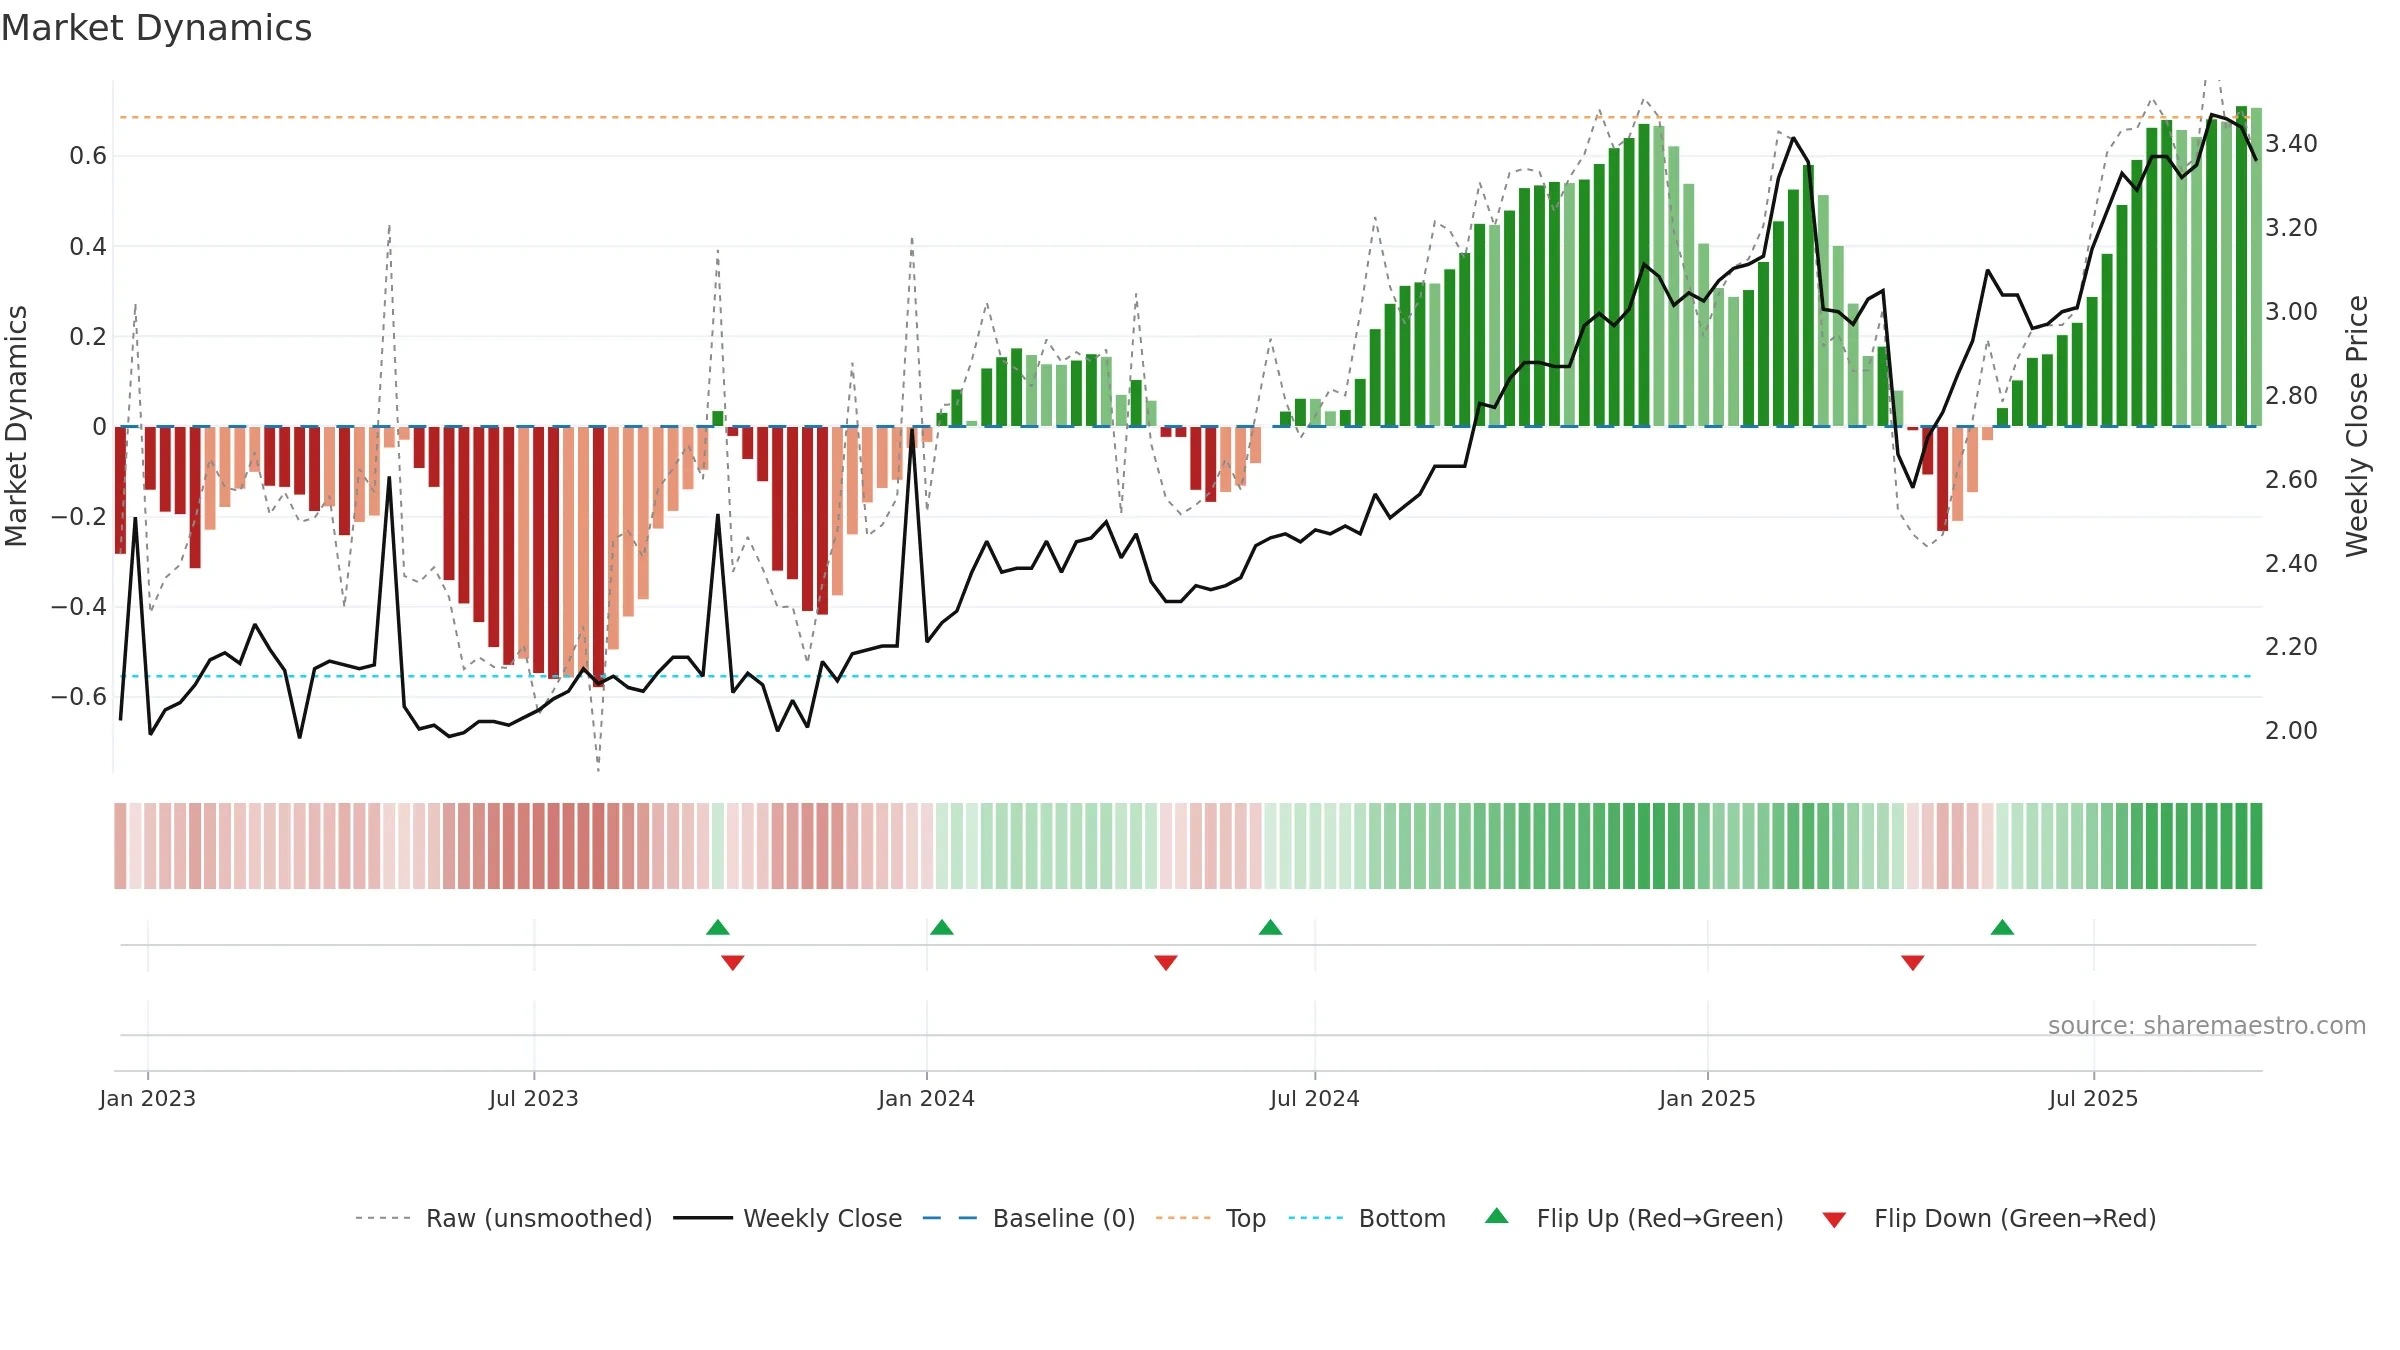Select the flip-down marker after Jan 2025

(1913, 962)
